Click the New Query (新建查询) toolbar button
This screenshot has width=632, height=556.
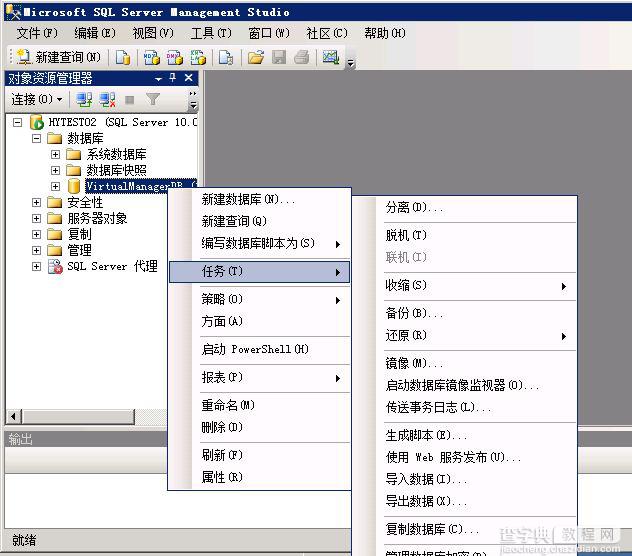tap(59, 57)
